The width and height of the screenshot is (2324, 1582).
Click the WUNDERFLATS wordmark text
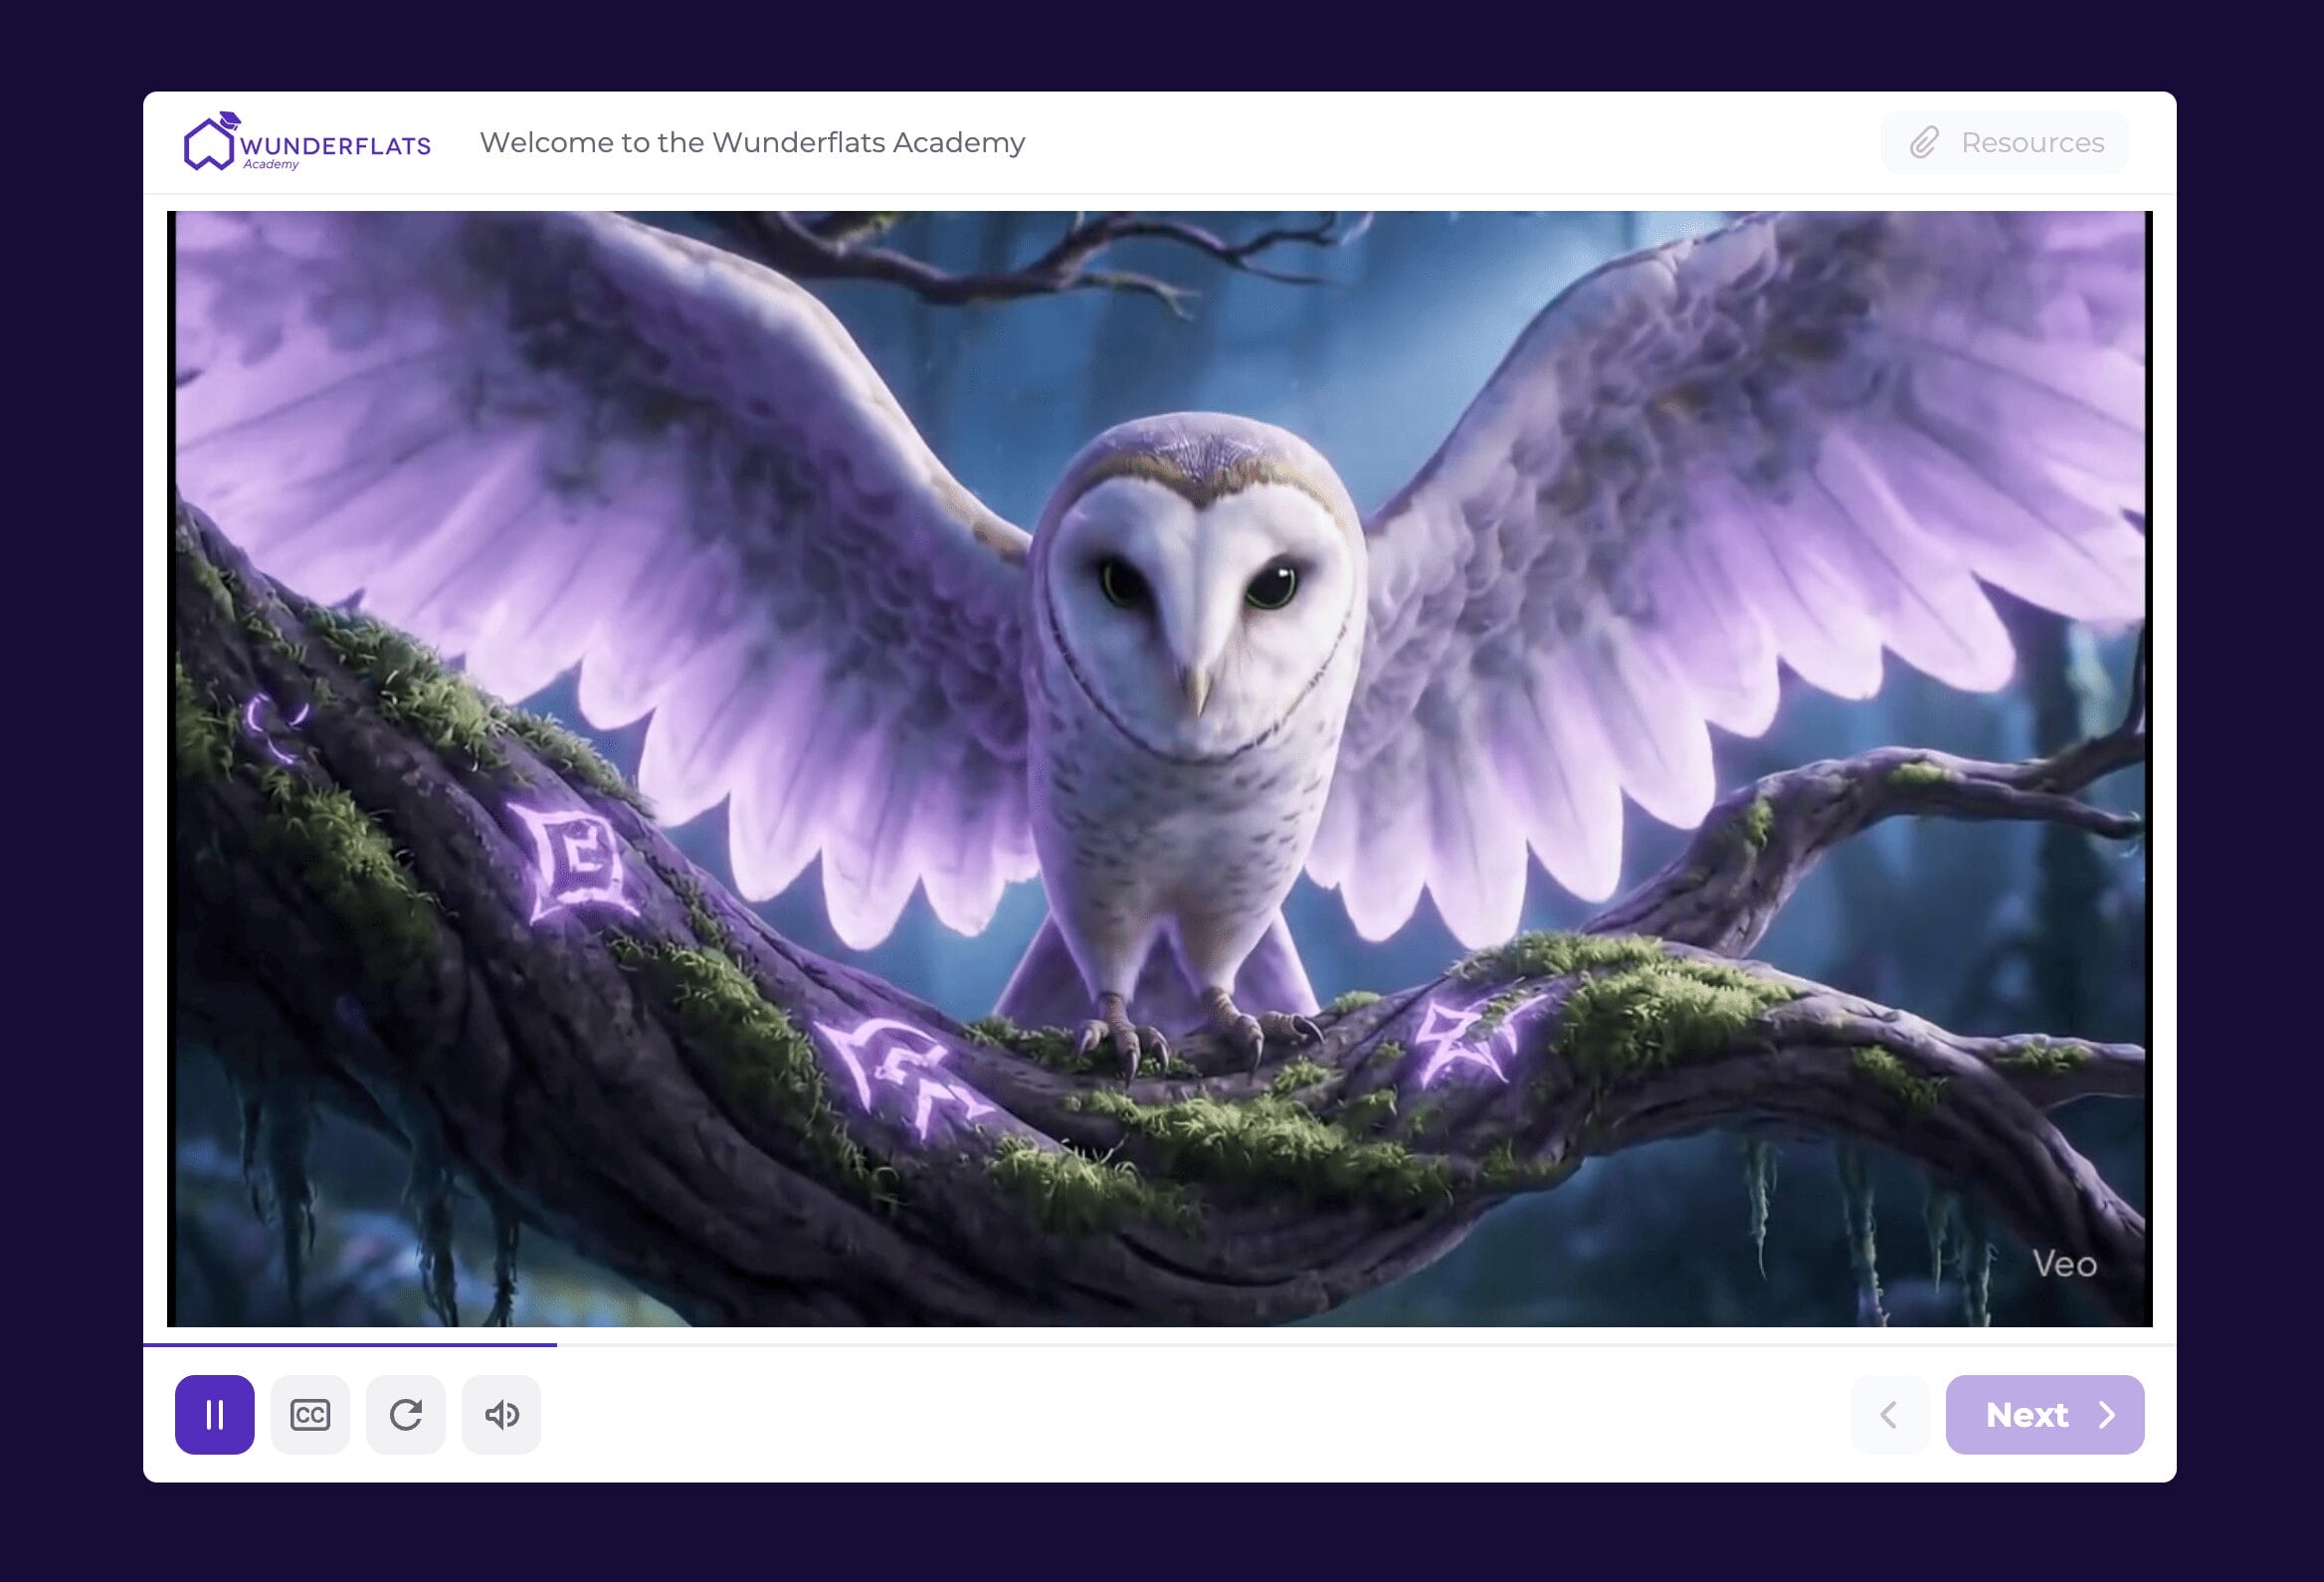[335, 146]
